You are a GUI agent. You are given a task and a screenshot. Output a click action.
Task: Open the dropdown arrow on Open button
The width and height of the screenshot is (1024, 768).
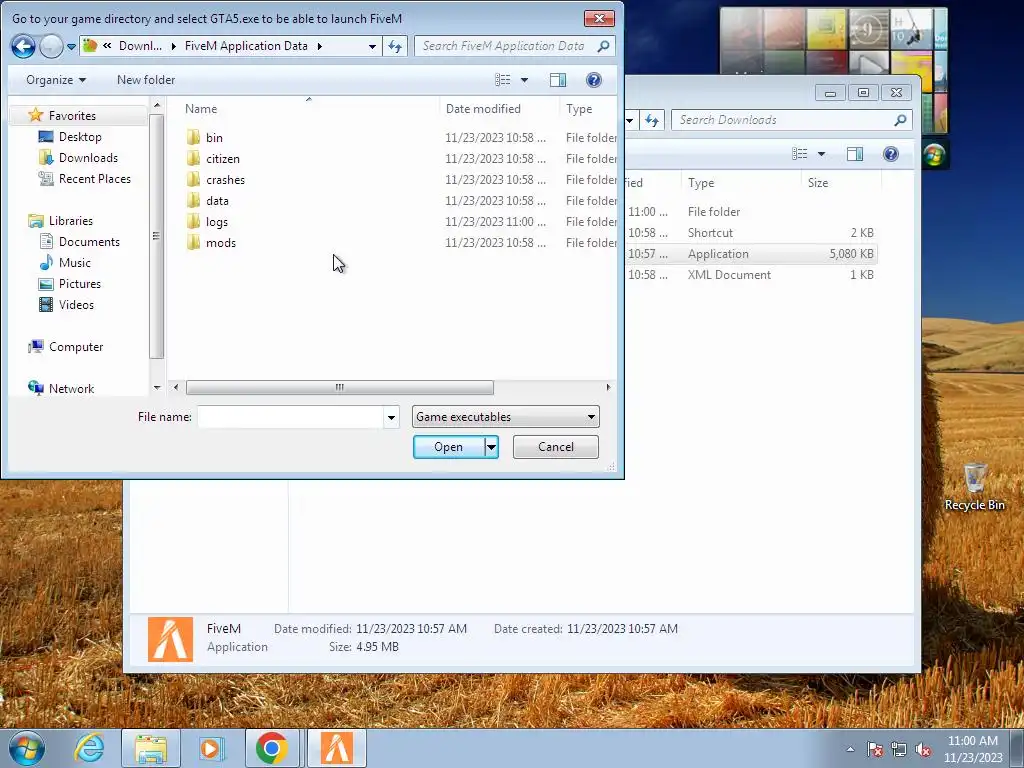coord(491,447)
